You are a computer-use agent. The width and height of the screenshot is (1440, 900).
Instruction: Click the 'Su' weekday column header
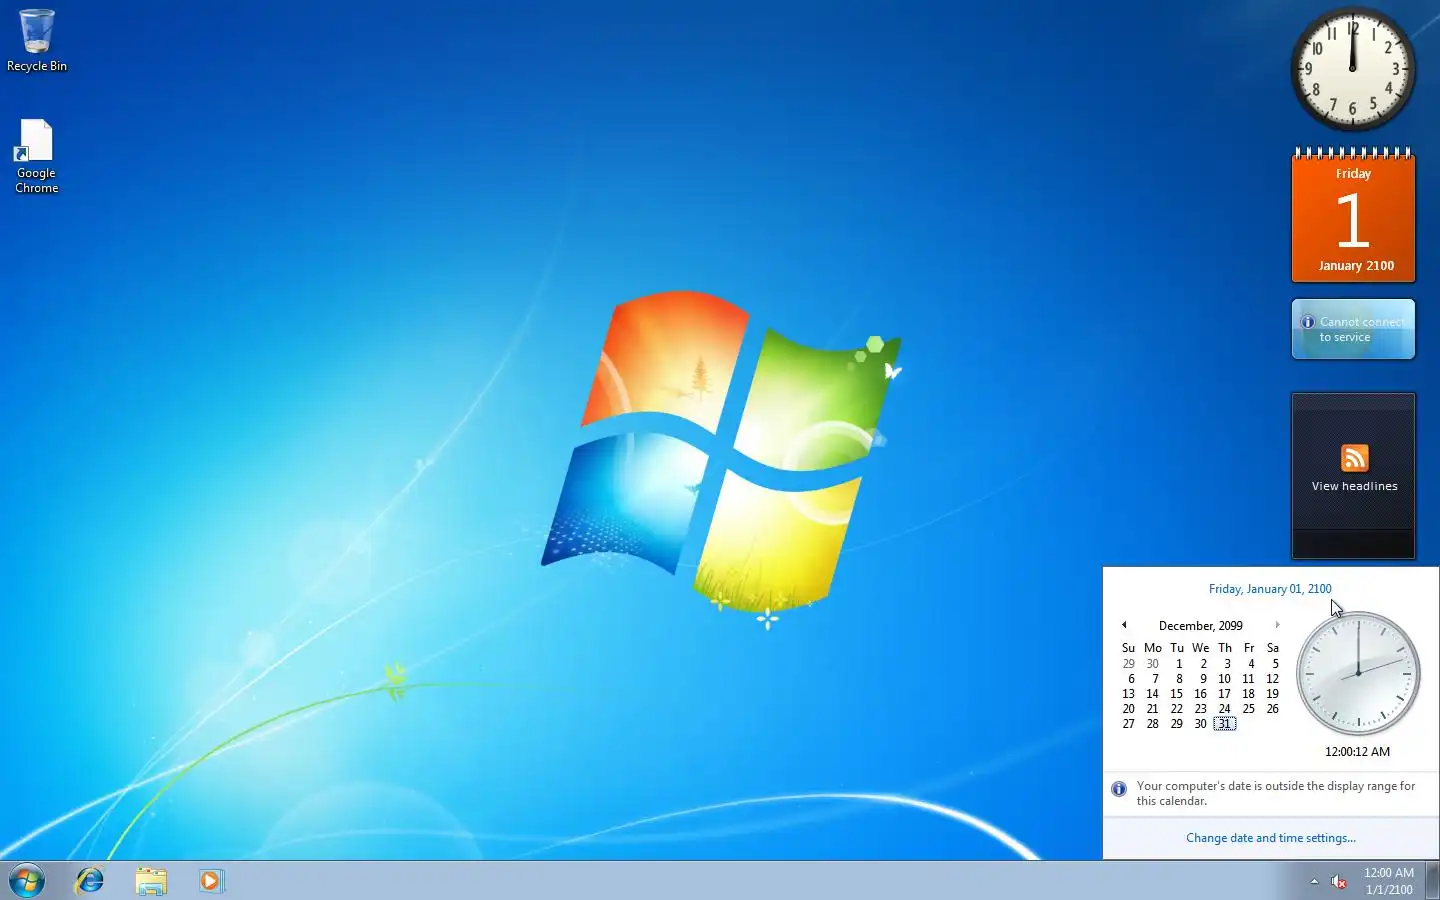pyautogui.click(x=1128, y=648)
